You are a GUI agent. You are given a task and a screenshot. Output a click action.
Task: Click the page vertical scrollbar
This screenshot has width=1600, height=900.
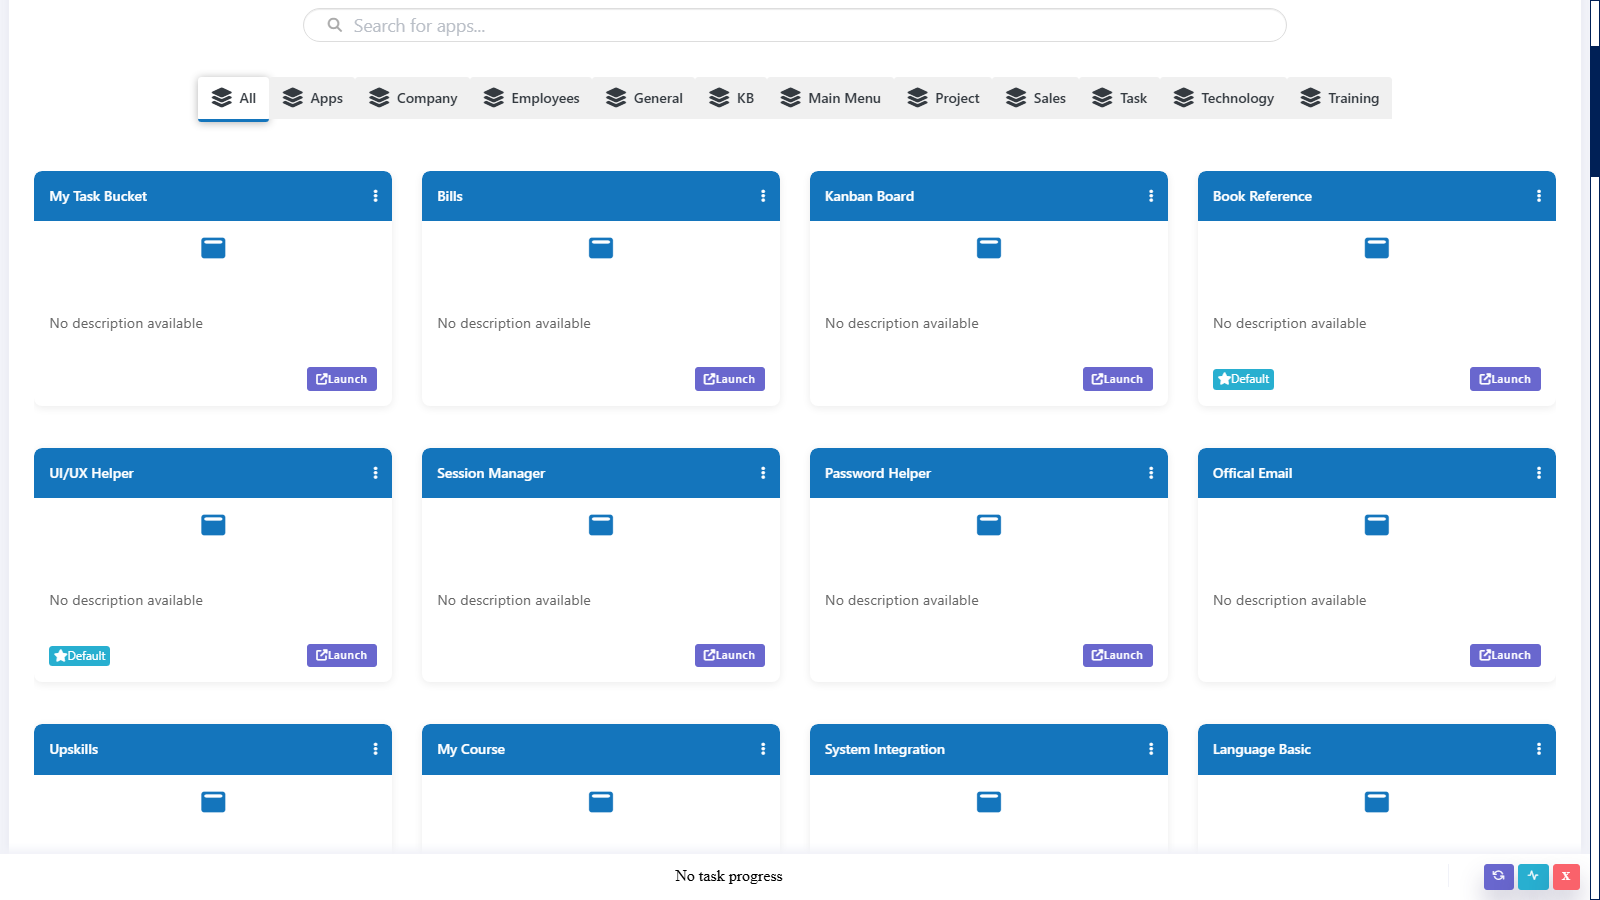(x=1595, y=110)
